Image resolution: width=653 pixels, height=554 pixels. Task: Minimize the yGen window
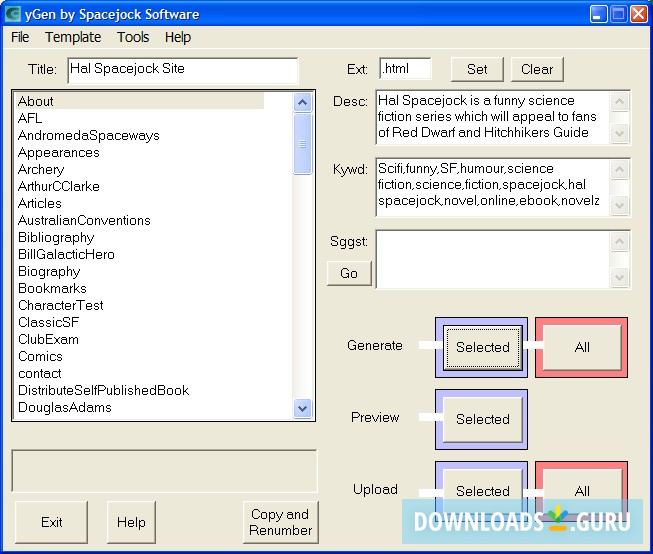pos(598,14)
